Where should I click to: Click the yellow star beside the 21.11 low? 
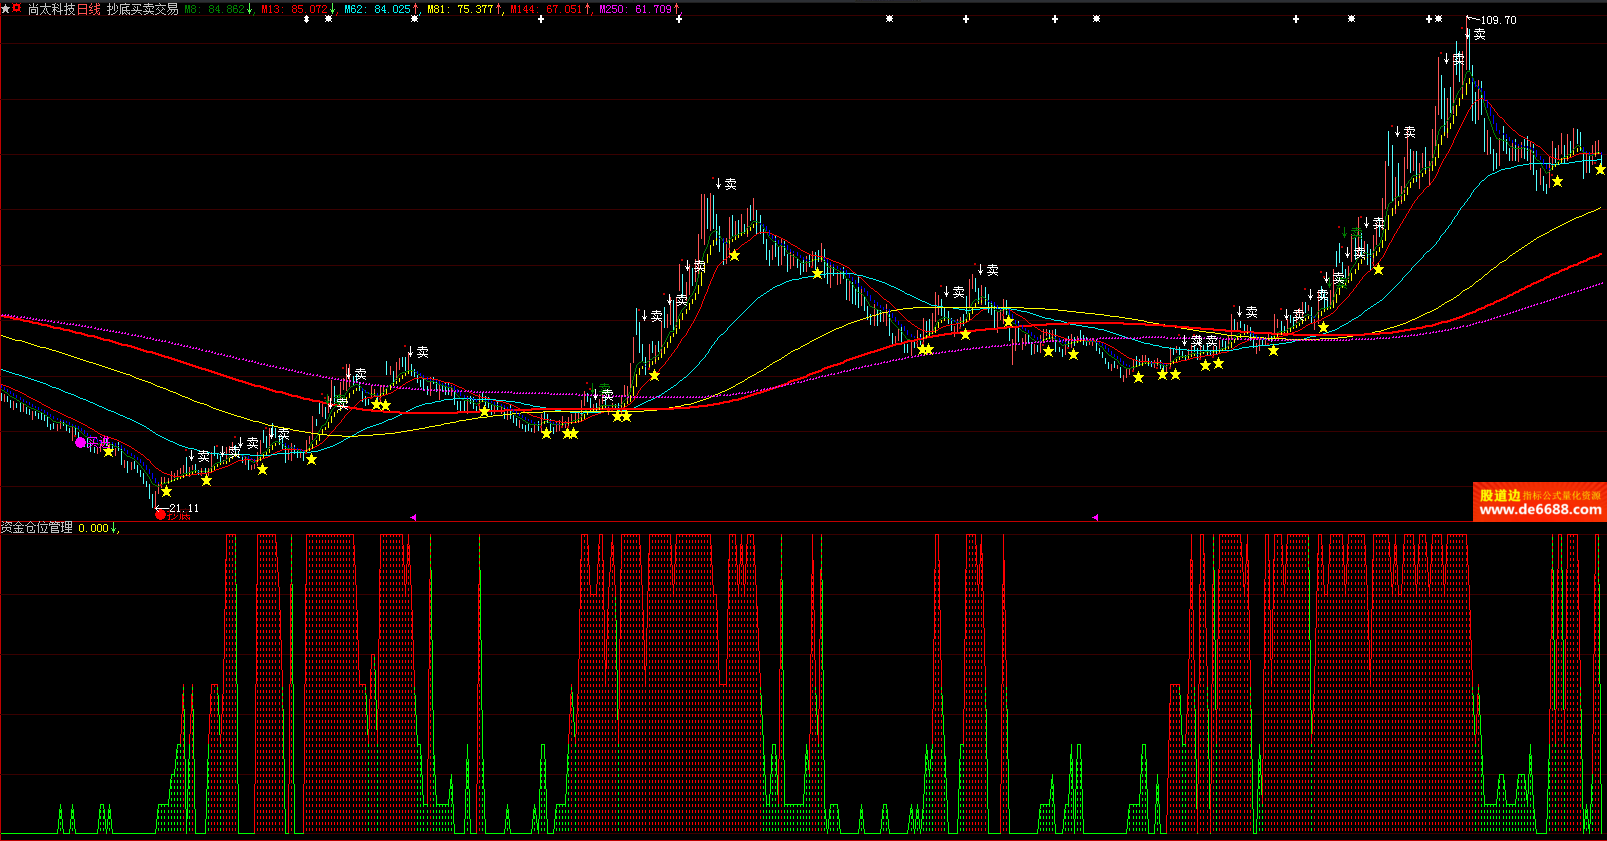coord(166,491)
